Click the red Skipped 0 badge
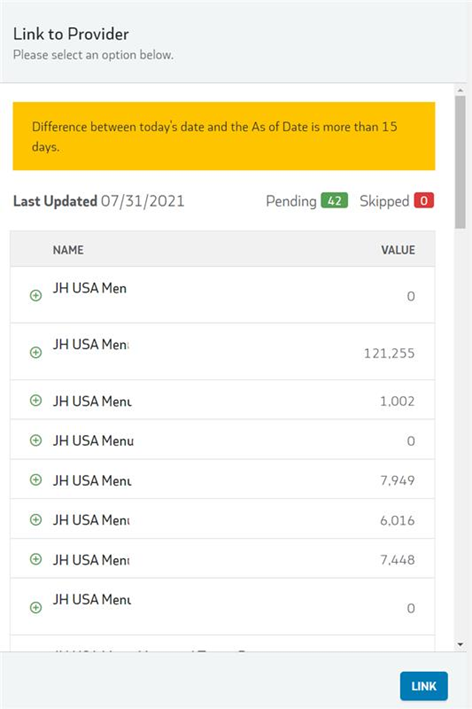Viewport: 472px width, 709px height. tap(424, 201)
